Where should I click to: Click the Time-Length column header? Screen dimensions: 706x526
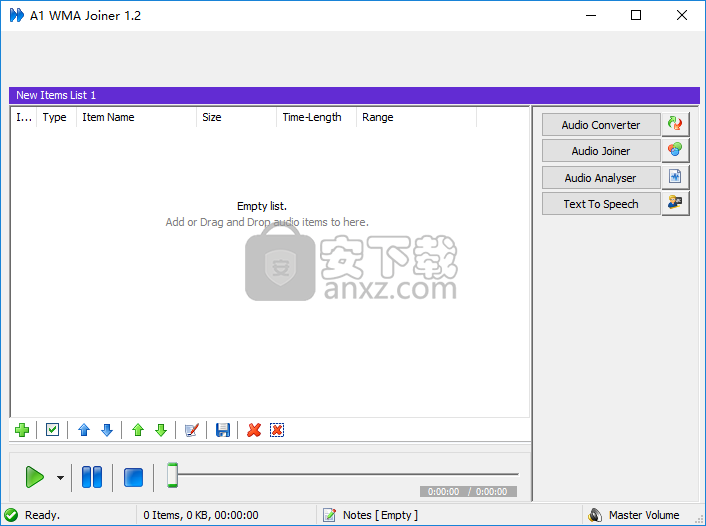(316, 117)
